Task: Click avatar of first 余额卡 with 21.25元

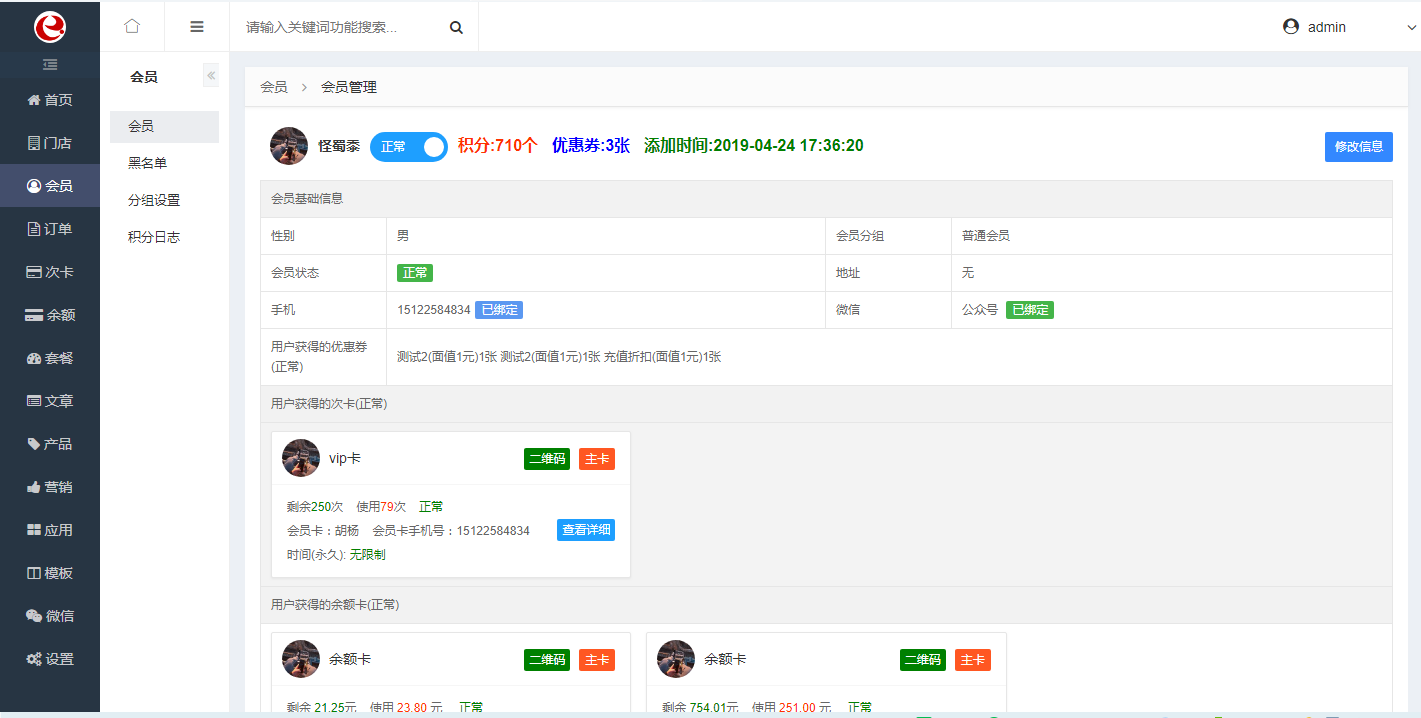Action: pyautogui.click(x=301, y=659)
